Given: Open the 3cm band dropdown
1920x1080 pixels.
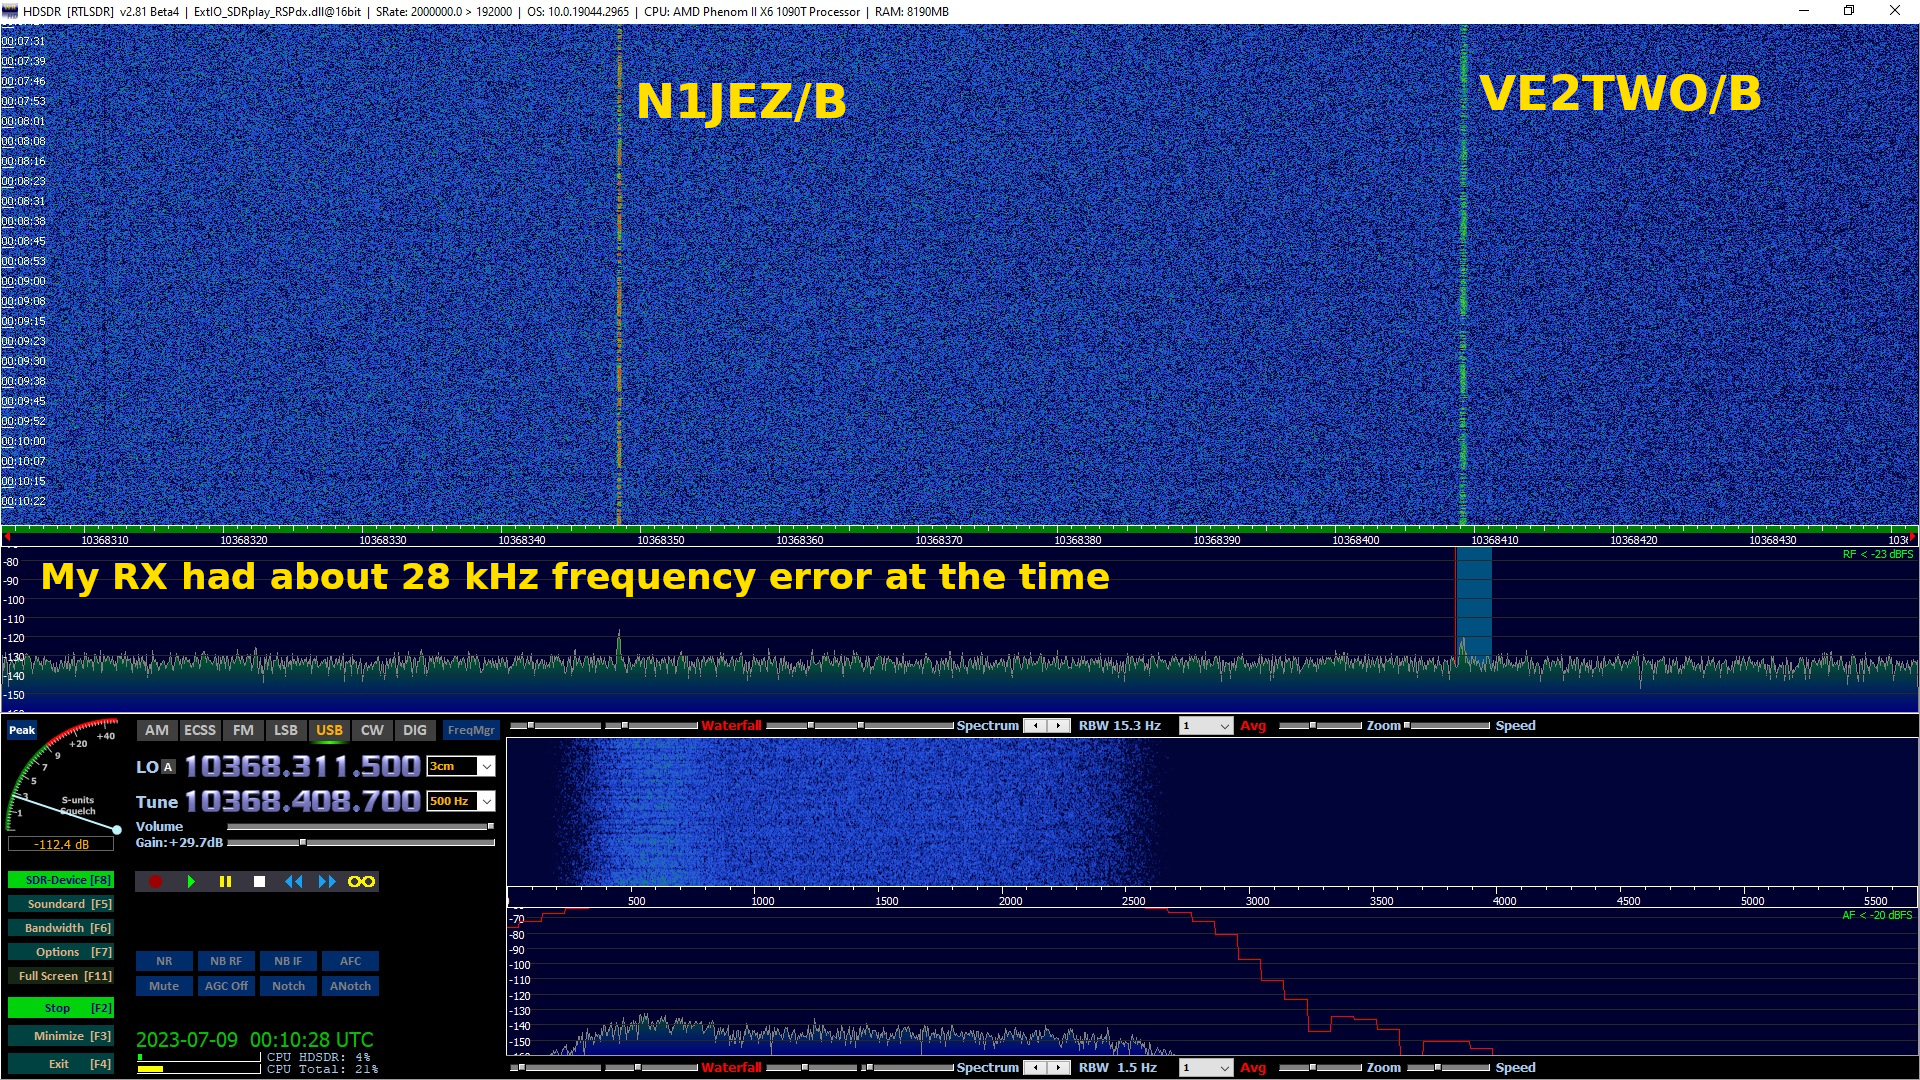Looking at the screenshot, I should coord(486,767).
